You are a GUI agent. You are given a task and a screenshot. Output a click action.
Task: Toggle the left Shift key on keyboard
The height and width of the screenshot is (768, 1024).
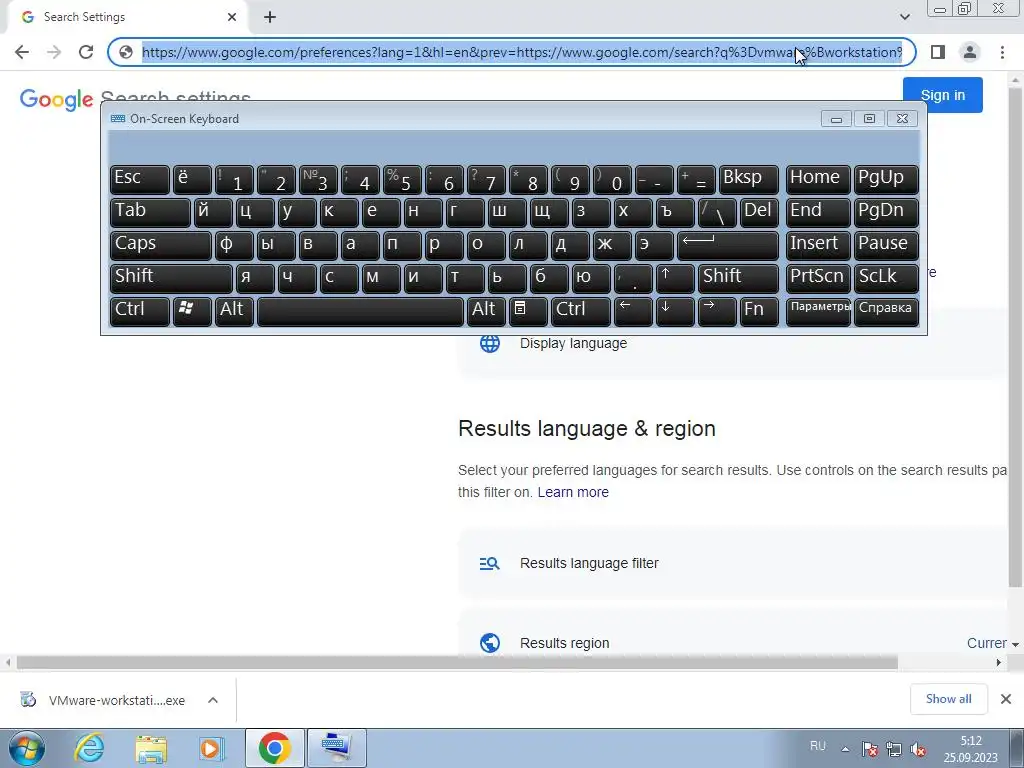(171, 278)
